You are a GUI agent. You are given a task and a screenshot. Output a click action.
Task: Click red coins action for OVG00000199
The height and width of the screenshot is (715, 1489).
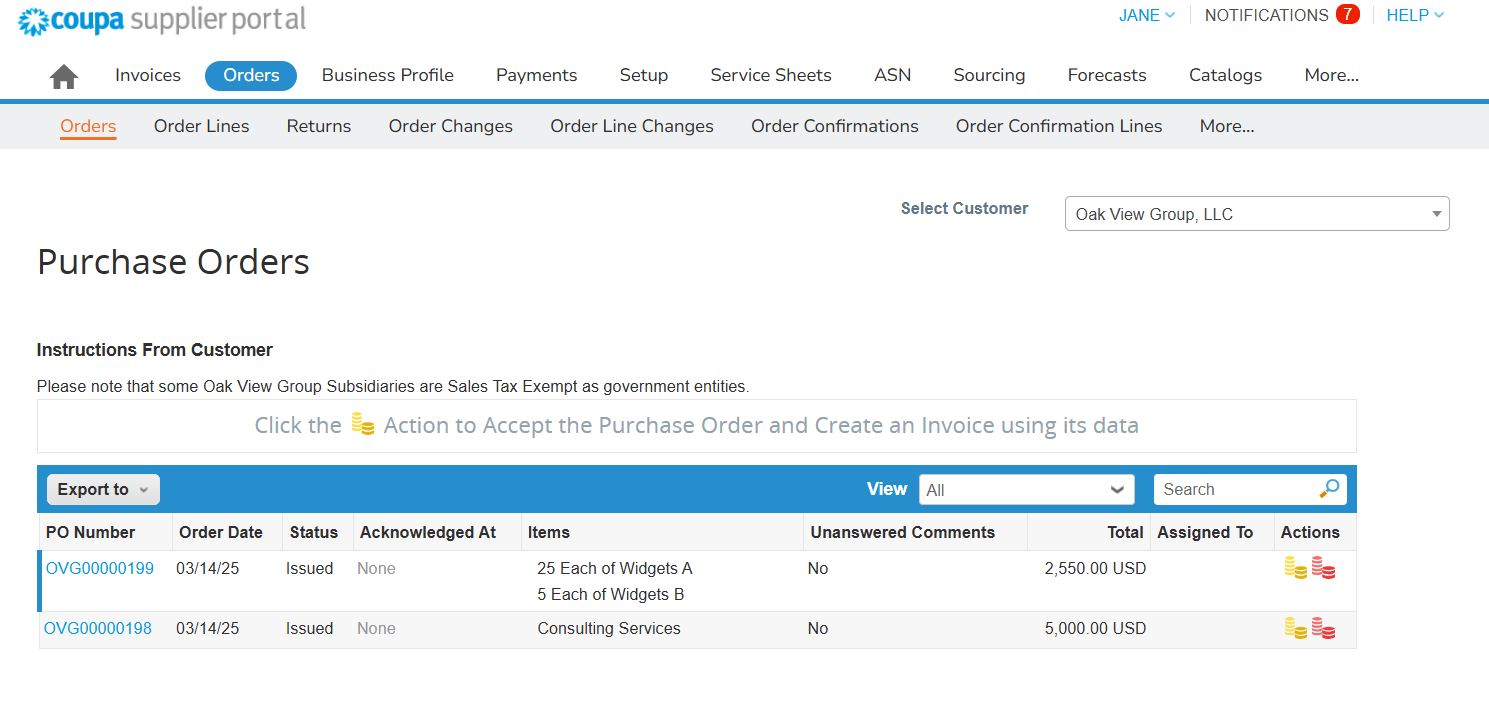[1323, 568]
